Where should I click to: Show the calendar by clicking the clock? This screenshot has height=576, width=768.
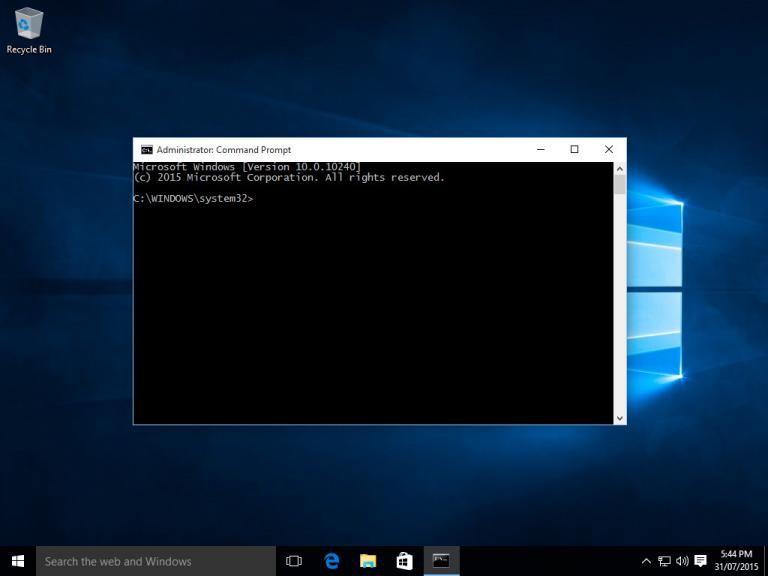point(736,561)
